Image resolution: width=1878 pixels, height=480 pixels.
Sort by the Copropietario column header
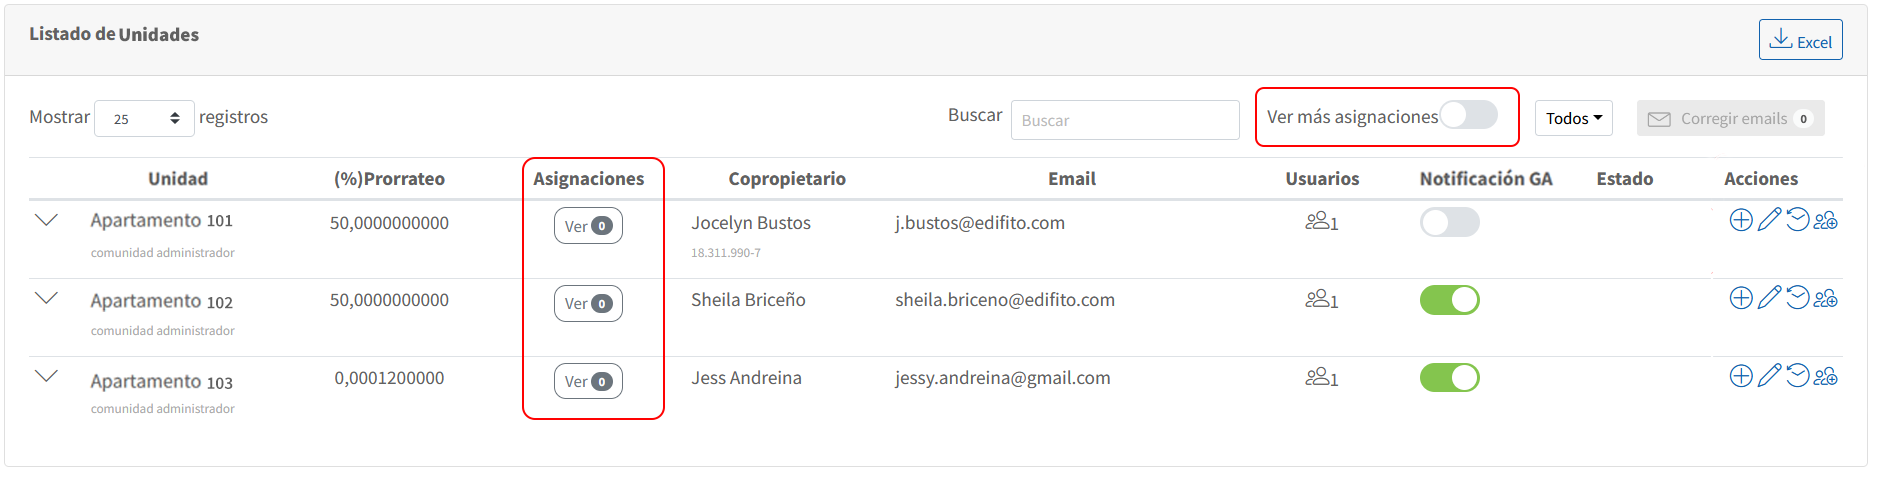point(787,179)
